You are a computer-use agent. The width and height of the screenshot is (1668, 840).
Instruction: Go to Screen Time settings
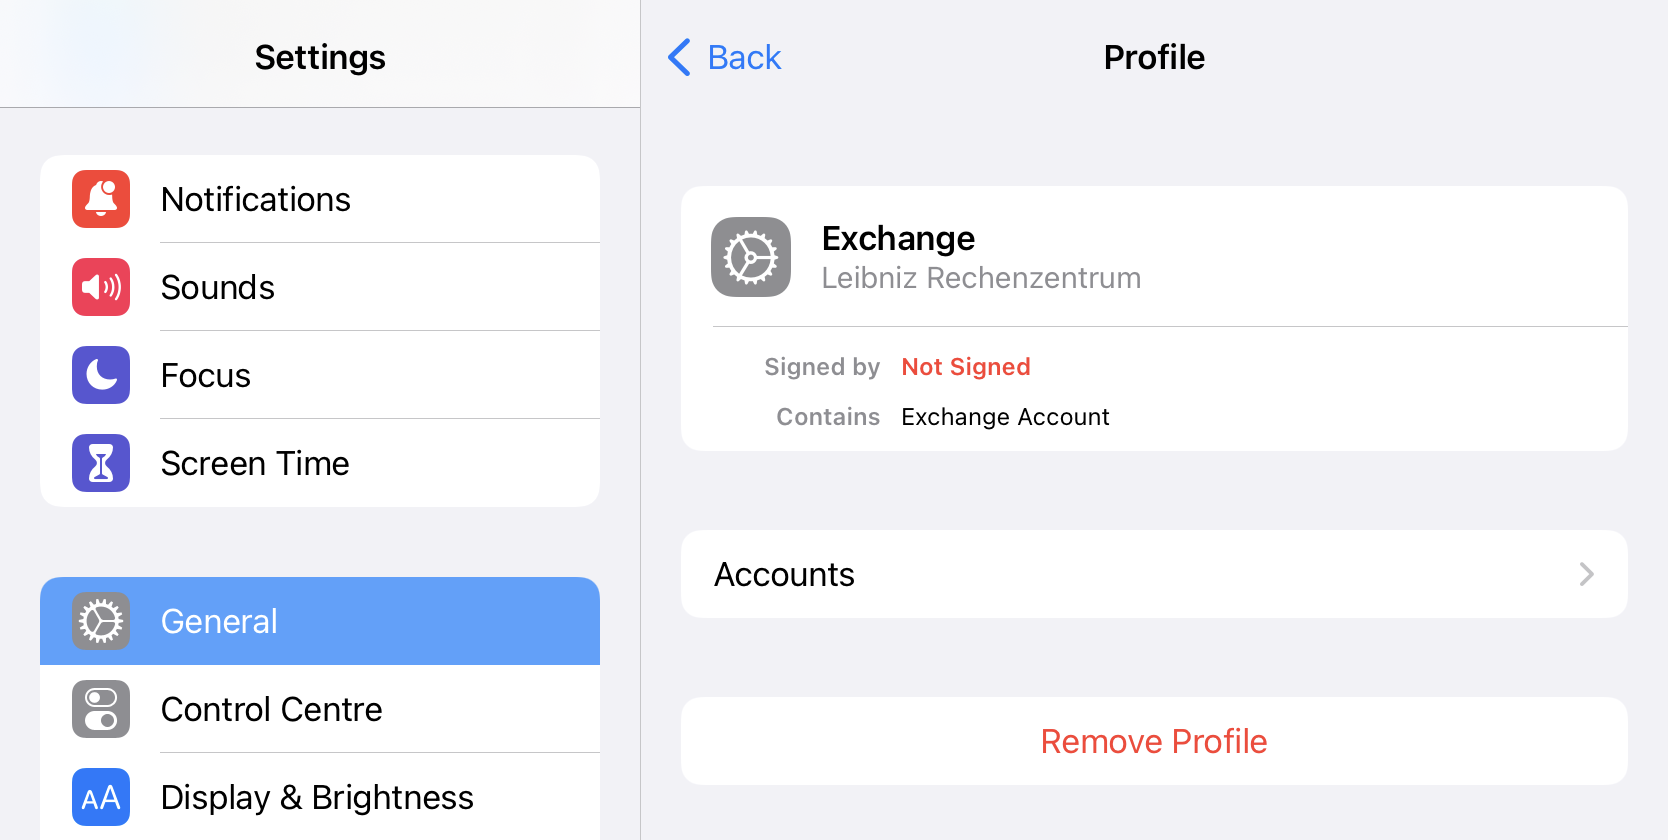click(x=255, y=464)
